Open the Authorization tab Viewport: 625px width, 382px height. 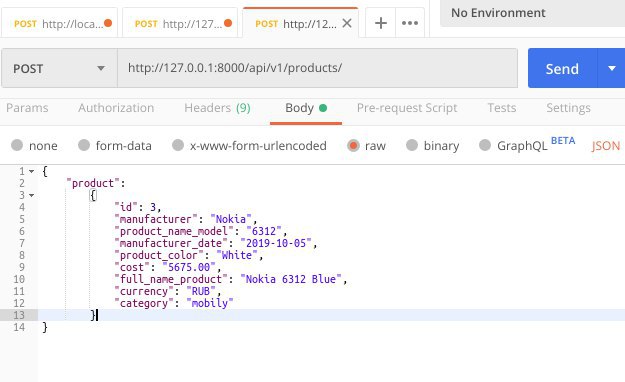[x=116, y=108]
